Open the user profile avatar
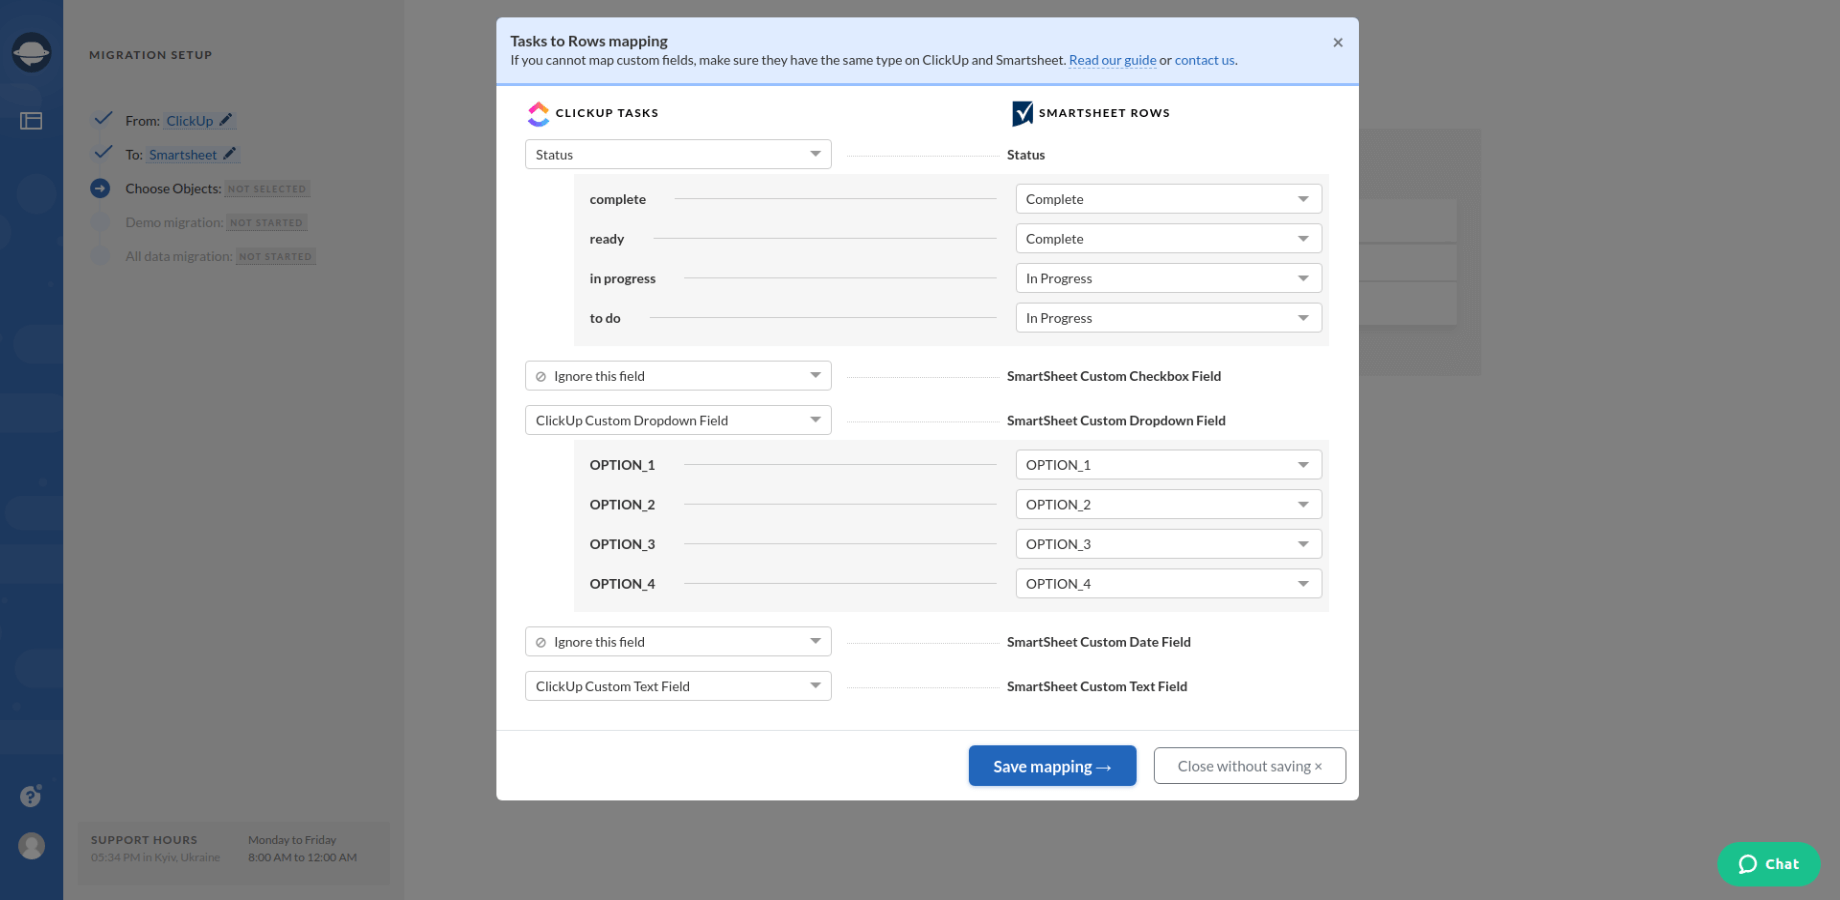Viewport: 1840px width, 900px height. point(31,846)
